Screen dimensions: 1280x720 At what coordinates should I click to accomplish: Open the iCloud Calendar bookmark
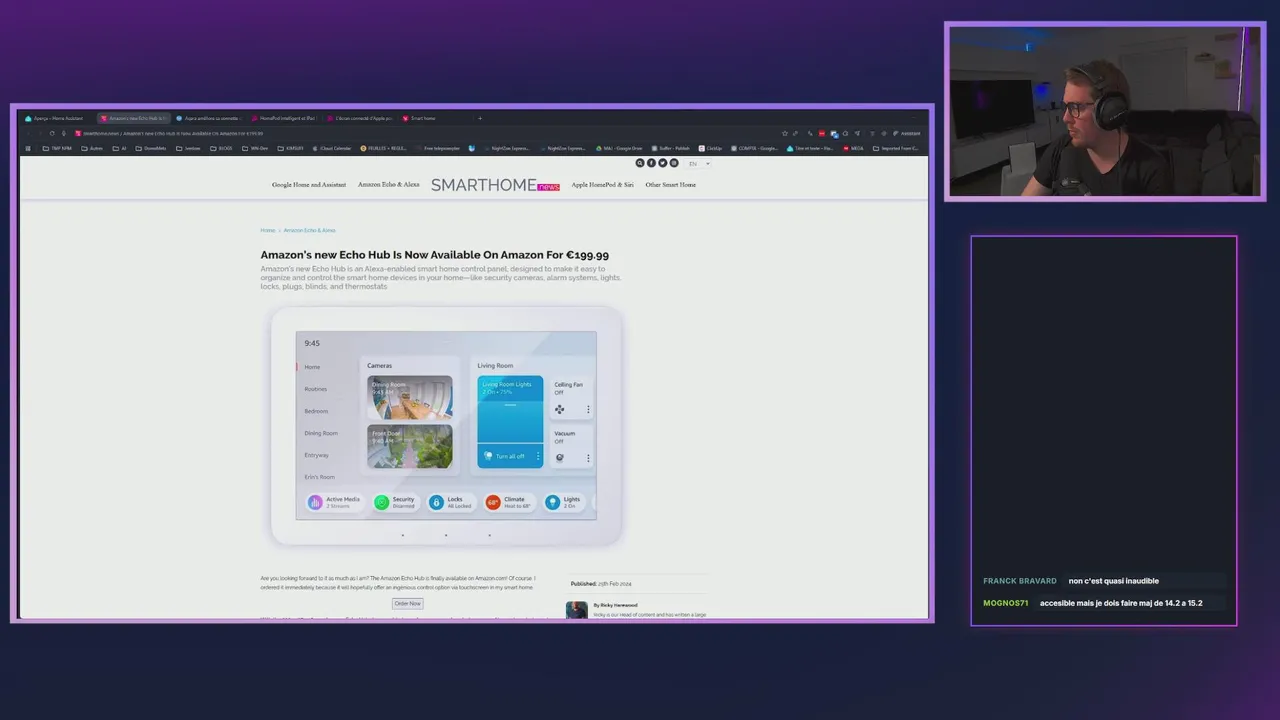tap(333, 148)
